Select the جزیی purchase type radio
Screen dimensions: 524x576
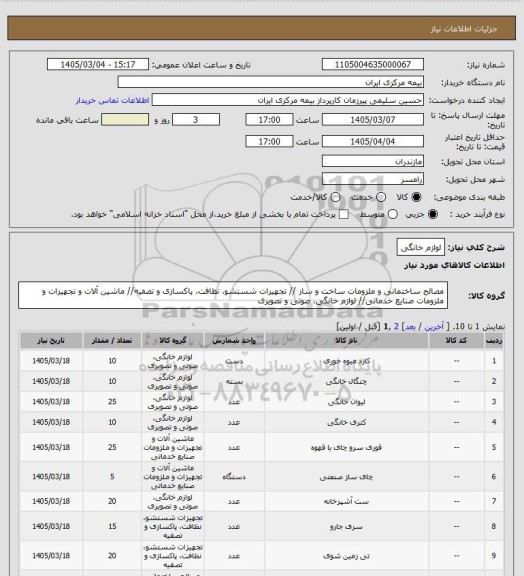click(x=433, y=214)
